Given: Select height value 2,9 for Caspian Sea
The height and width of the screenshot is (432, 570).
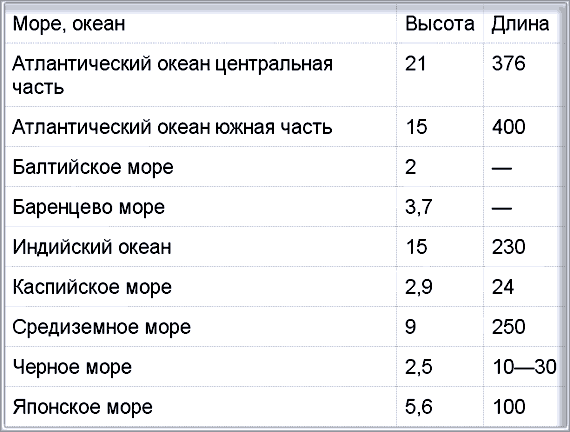Looking at the screenshot, I should click(x=419, y=287).
